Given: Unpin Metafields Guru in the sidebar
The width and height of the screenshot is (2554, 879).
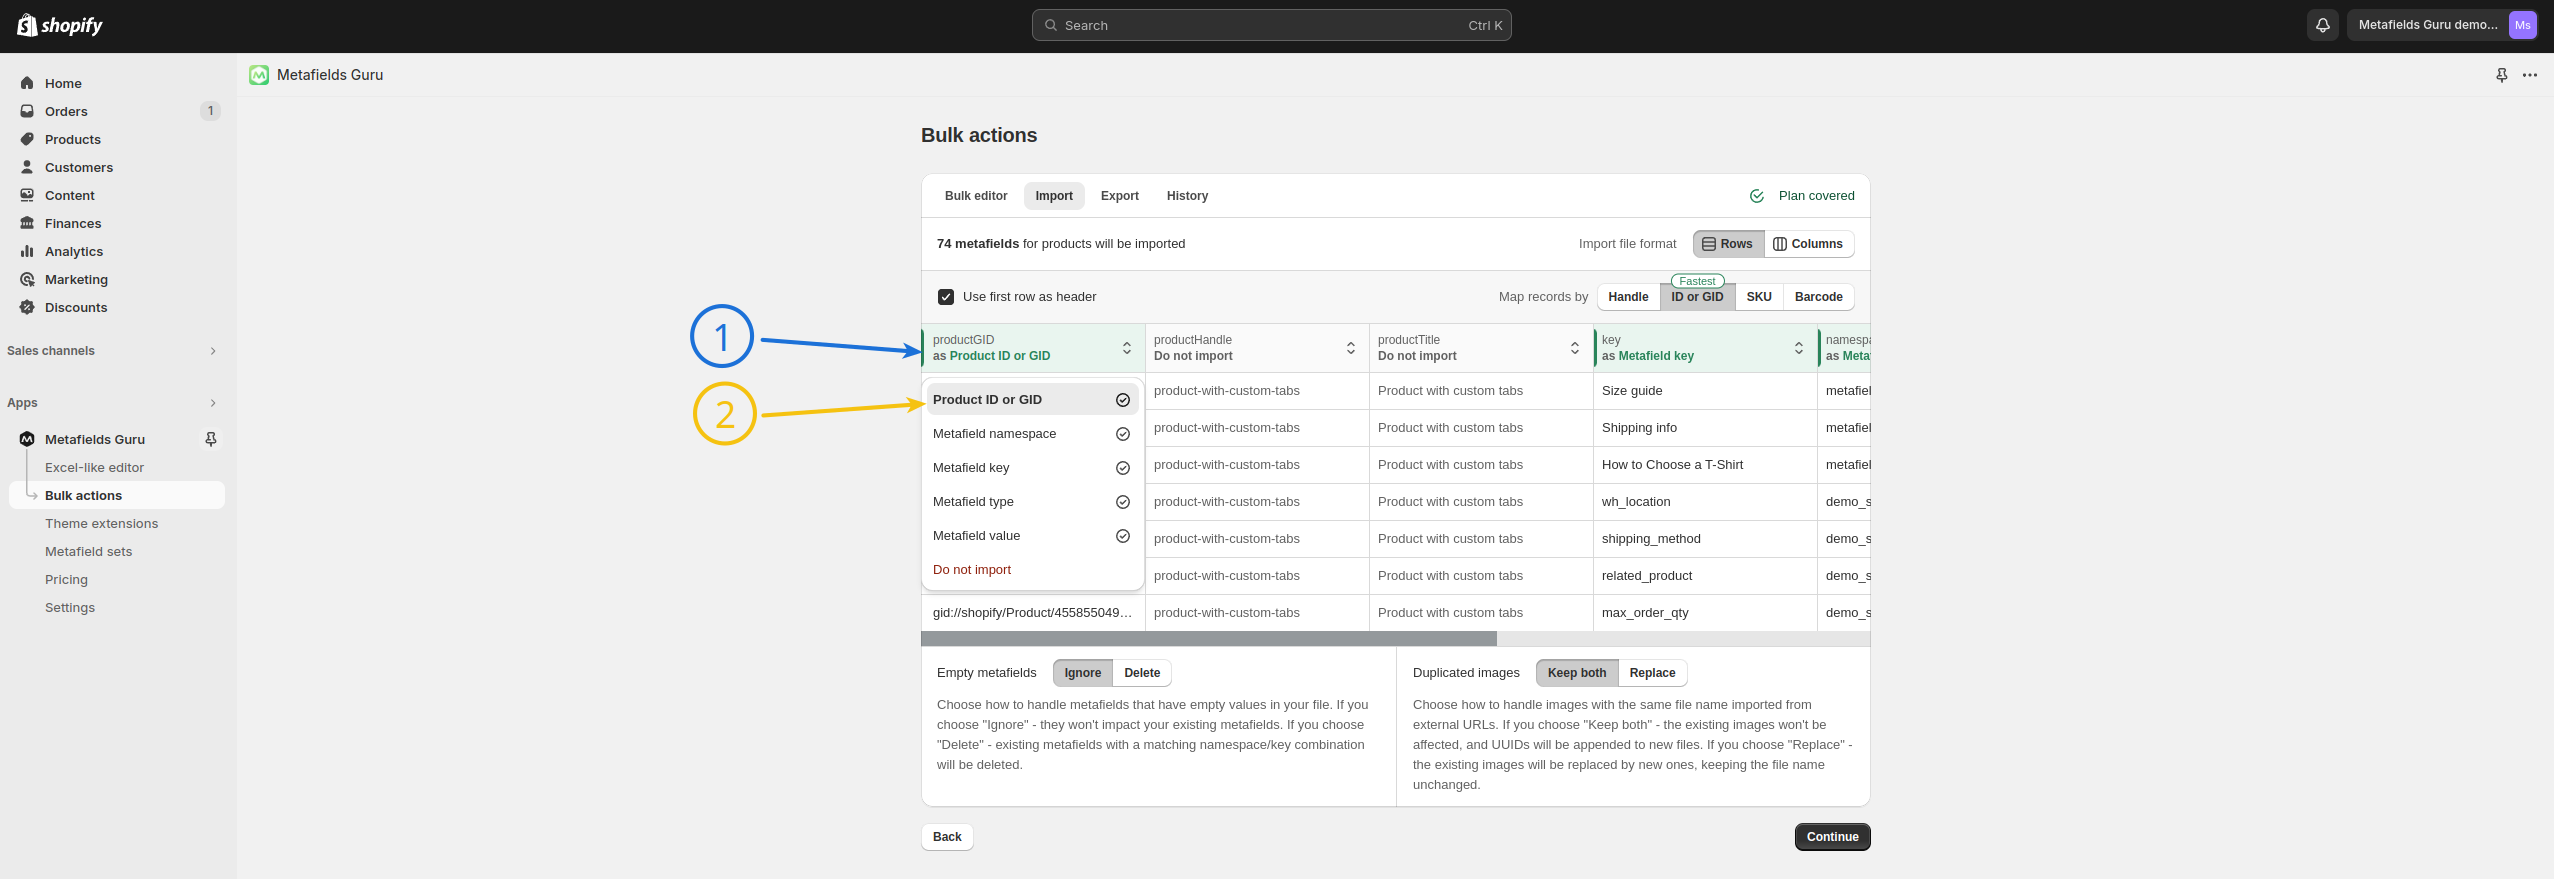Looking at the screenshot, I should coord(211,439).
